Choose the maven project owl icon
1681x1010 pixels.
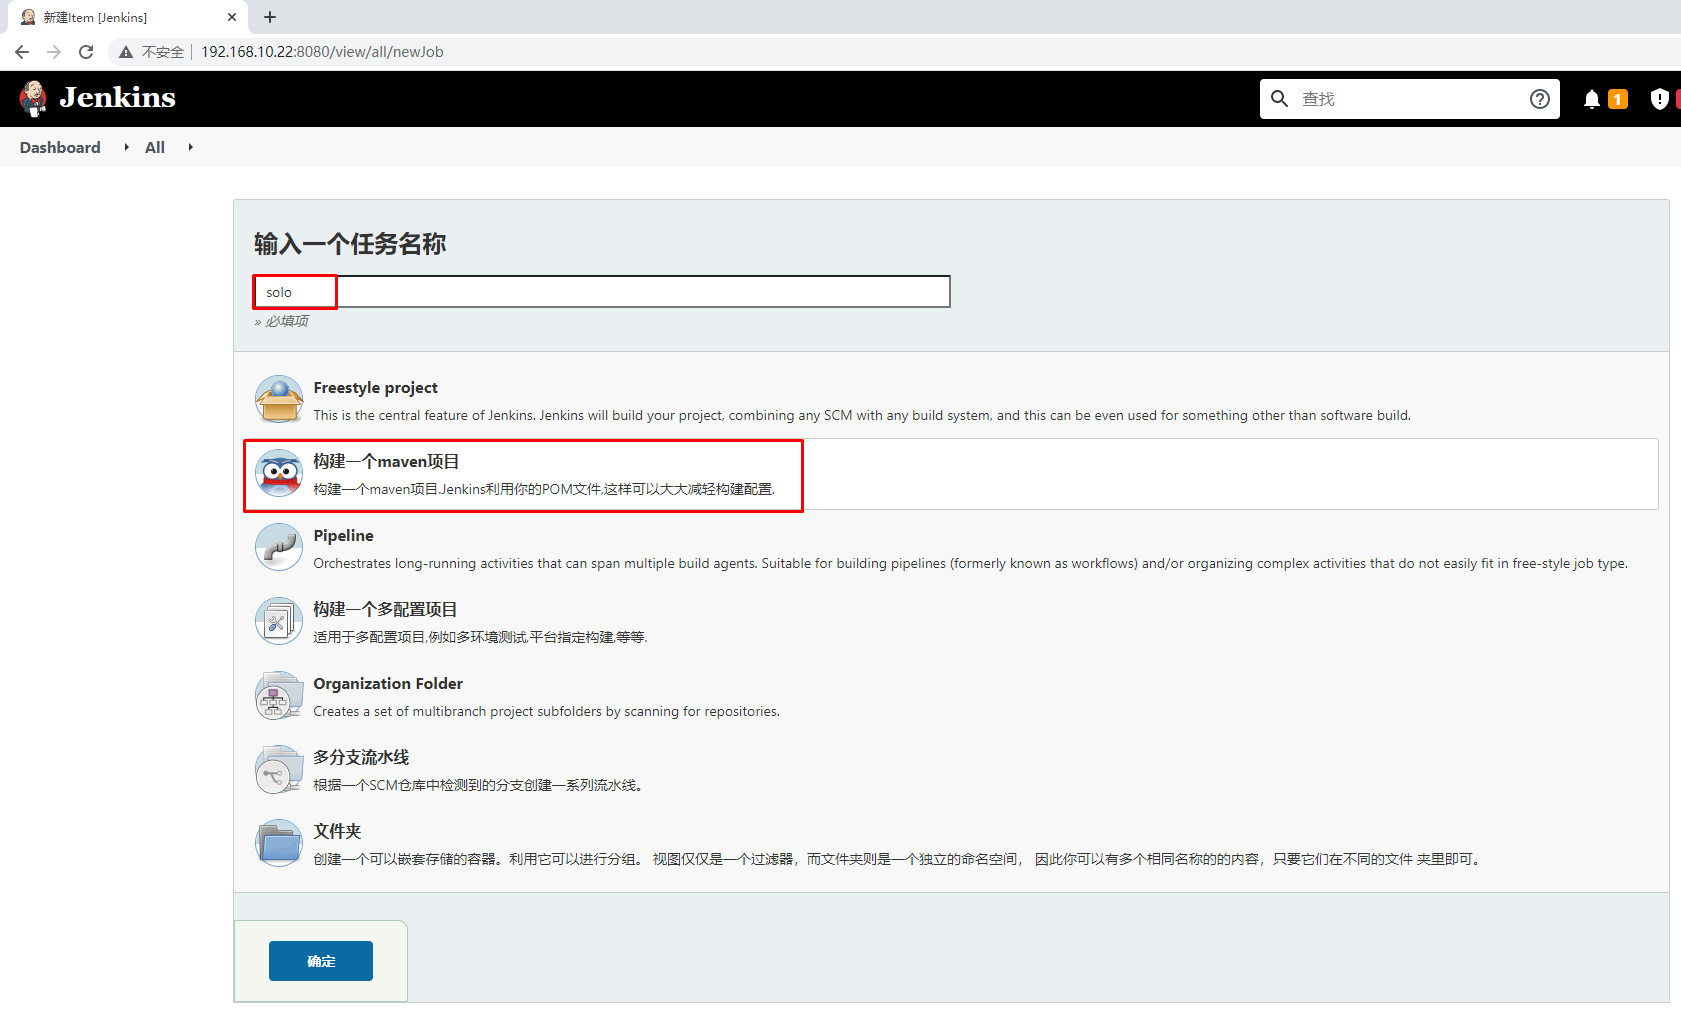click(x=279, y=473)
